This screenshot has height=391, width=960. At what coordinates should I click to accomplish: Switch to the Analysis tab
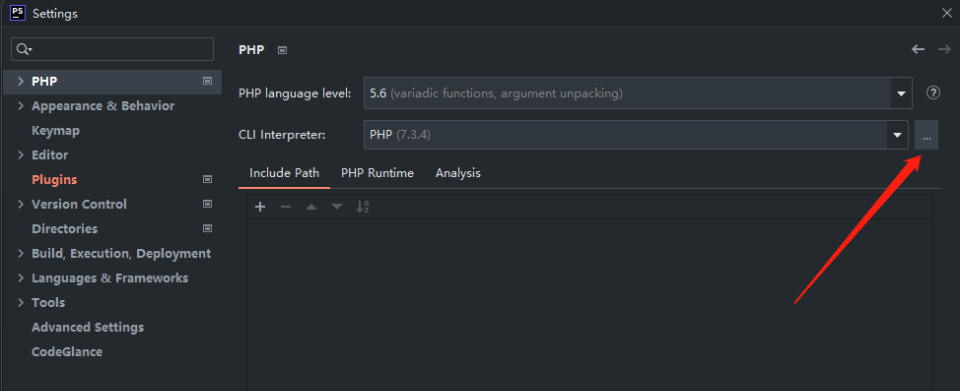click(x=458, y=173)
